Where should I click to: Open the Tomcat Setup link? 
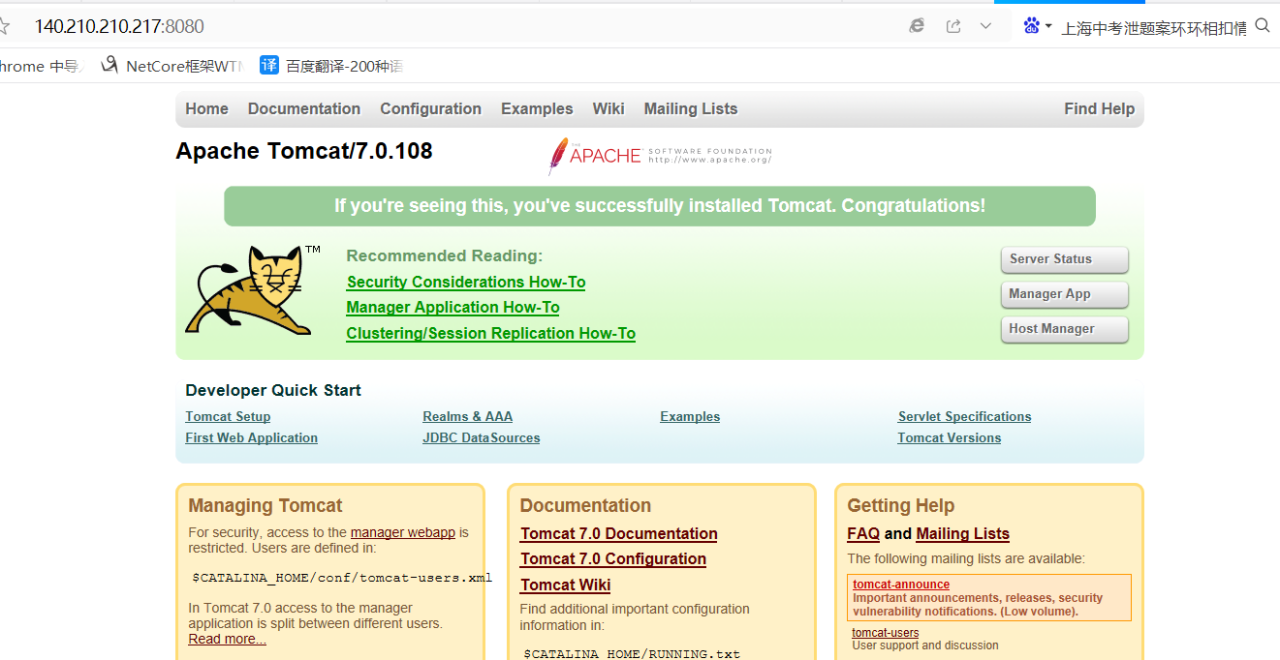228,417
